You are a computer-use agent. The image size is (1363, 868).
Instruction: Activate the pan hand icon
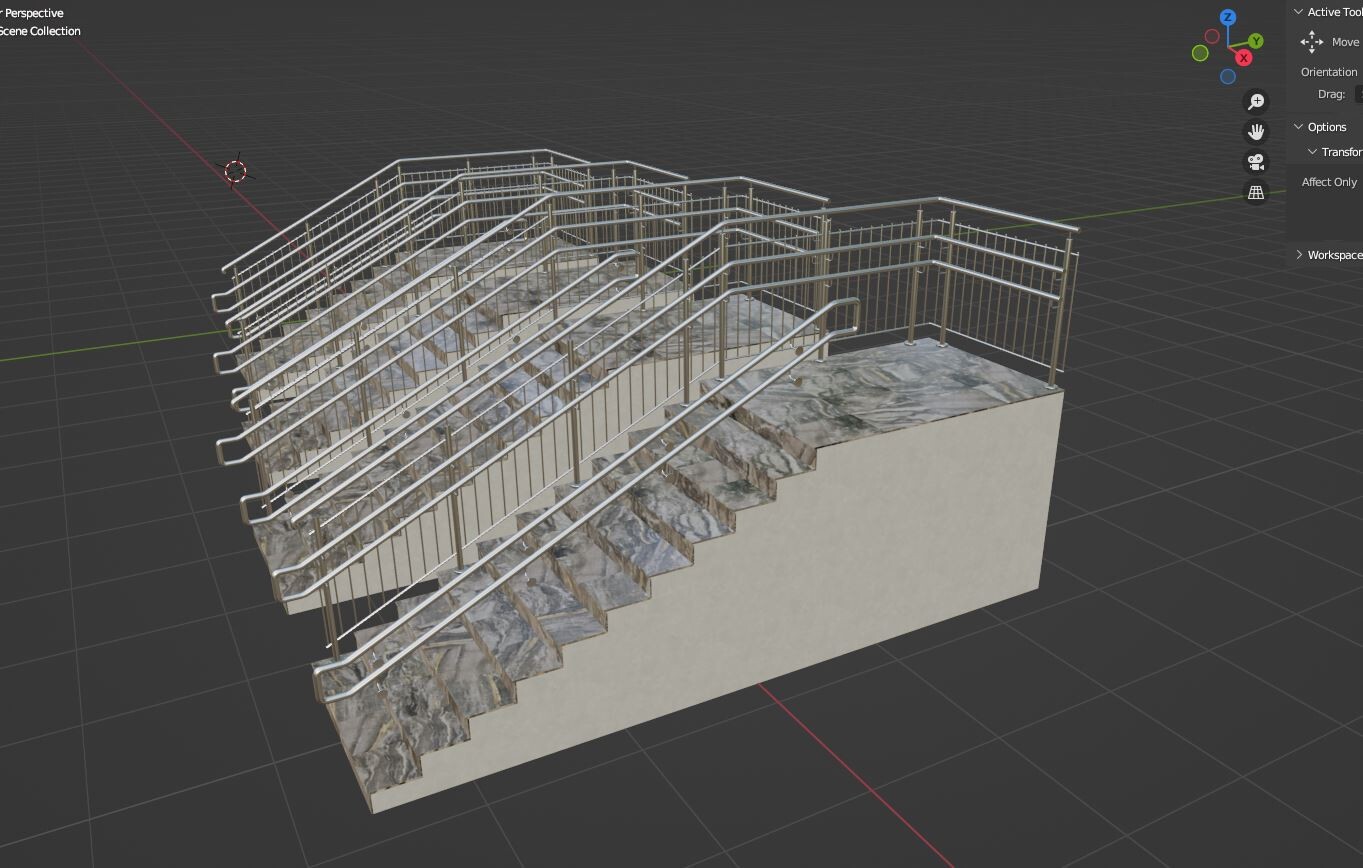(1256, 131)
